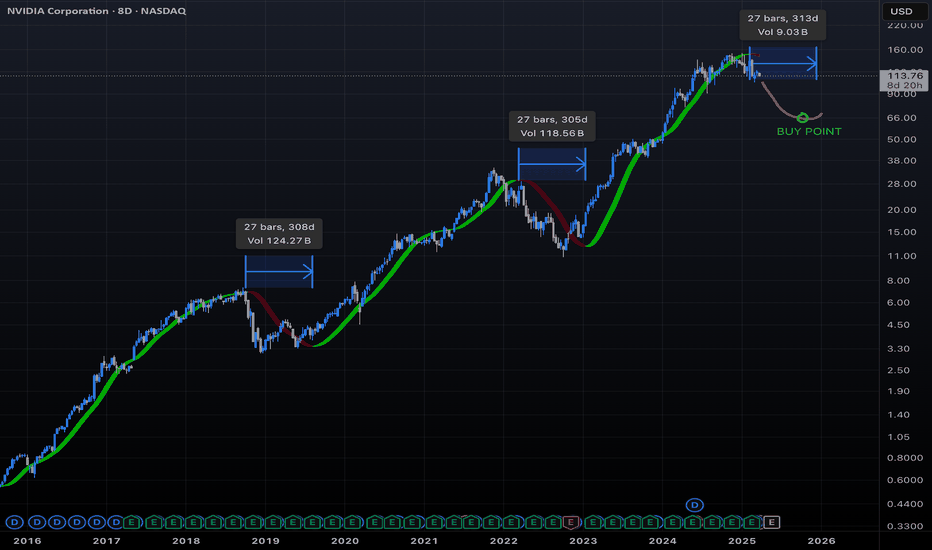This screenshot has width=932, height=550.
Task: Click the 1.40 price axis label
Action: click(x=898, y=415)
